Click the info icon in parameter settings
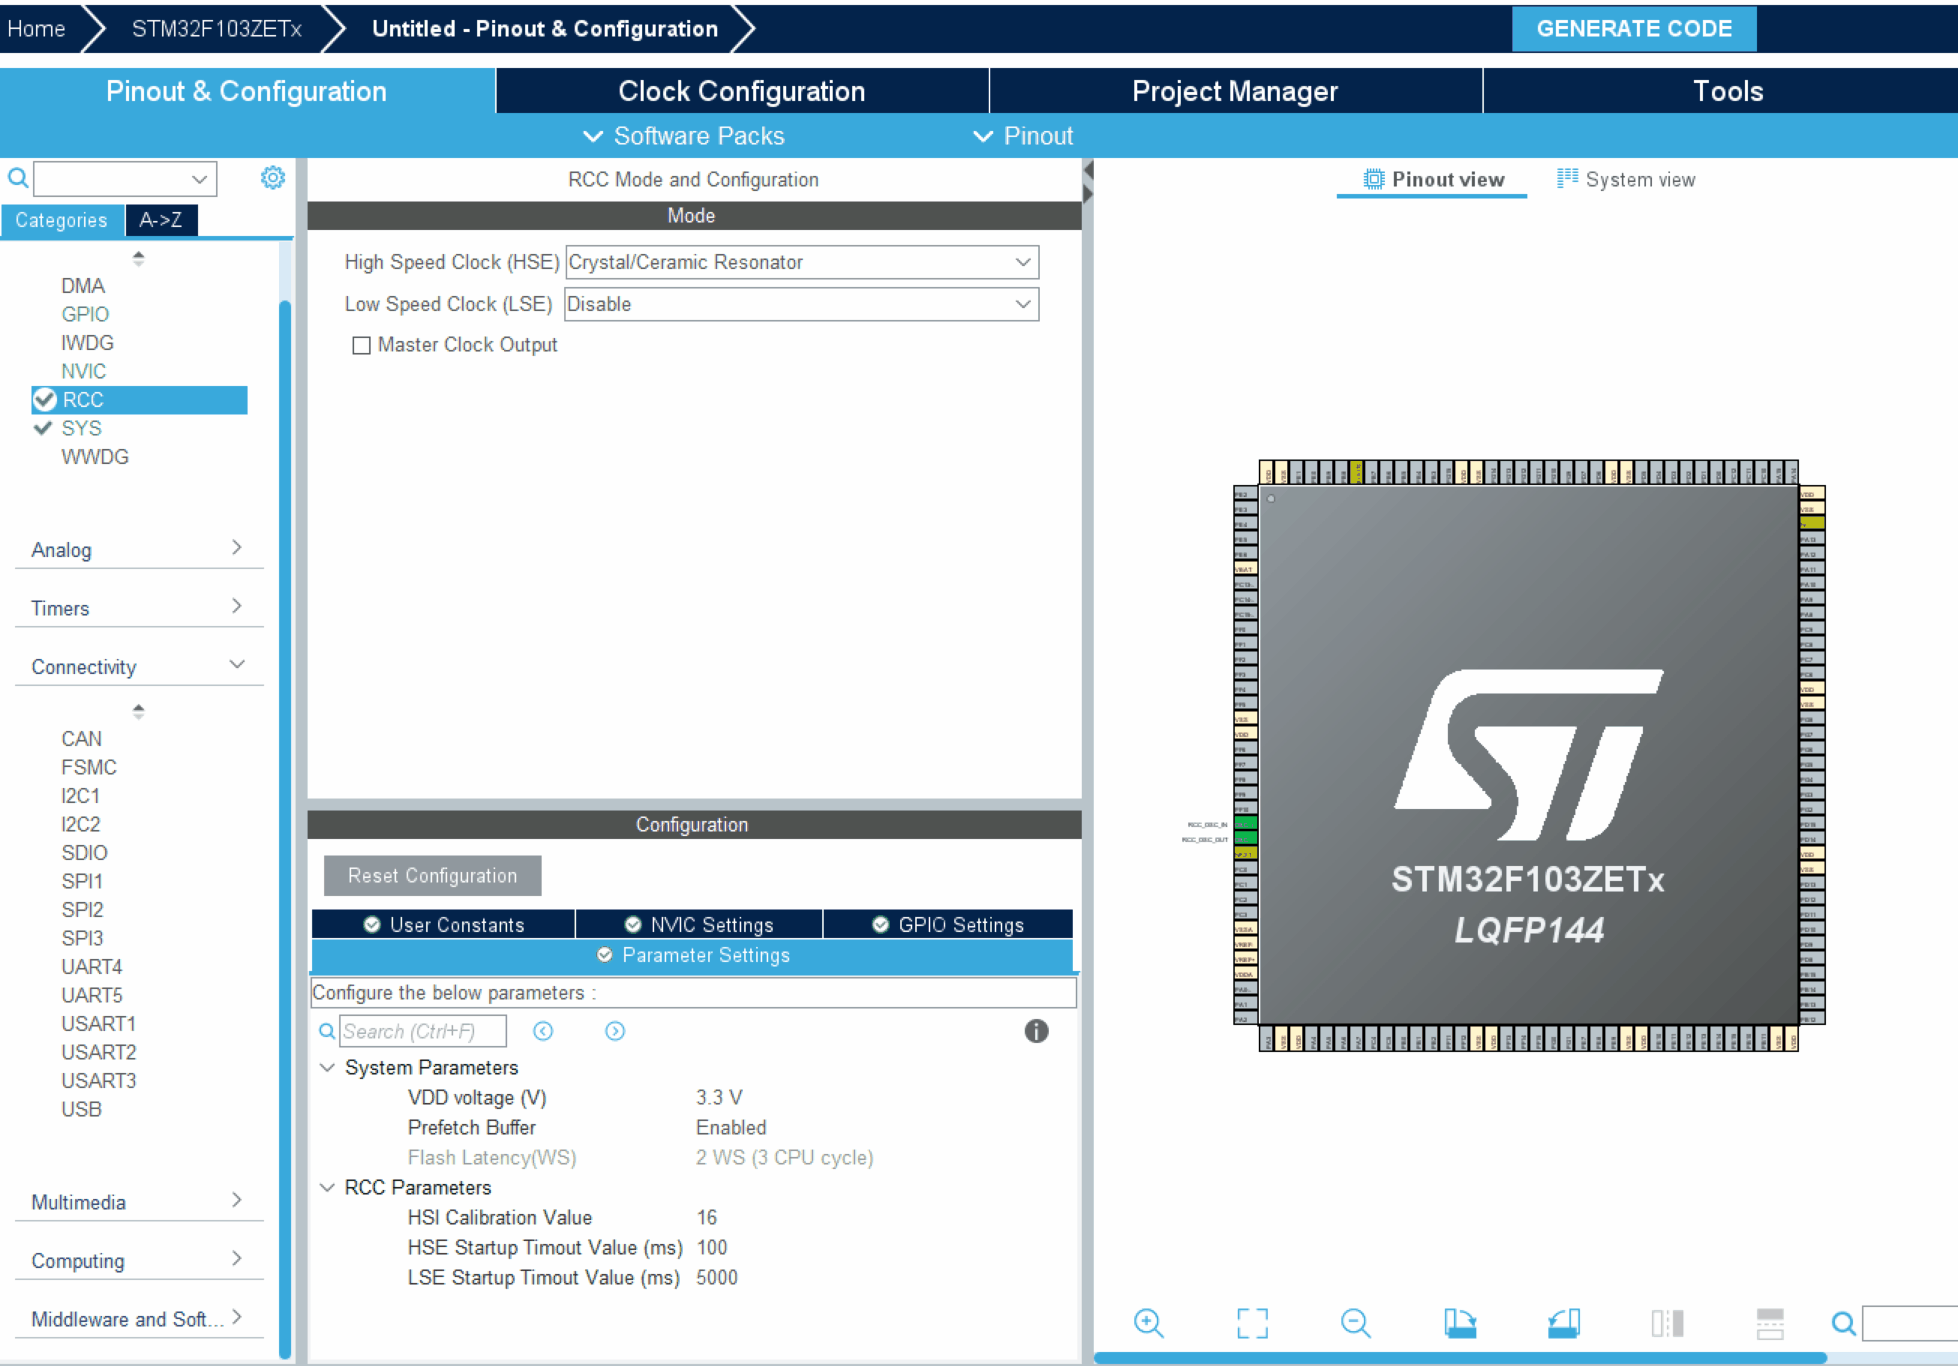This screenshot has height=1366, width=1958. click(1036, 1031)
